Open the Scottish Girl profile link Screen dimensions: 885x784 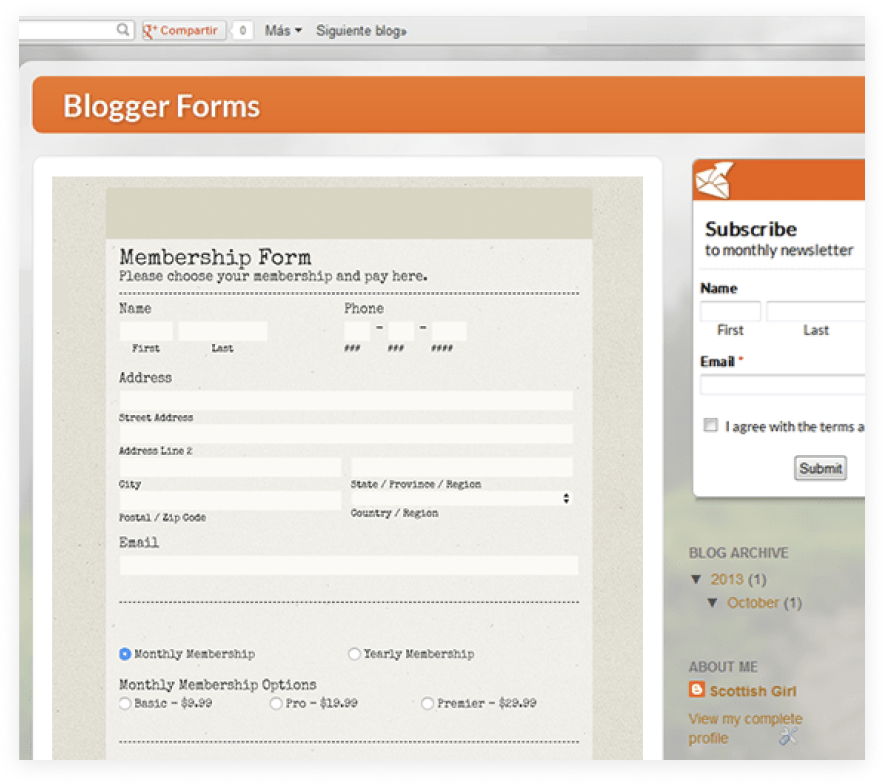coord(752,691)
